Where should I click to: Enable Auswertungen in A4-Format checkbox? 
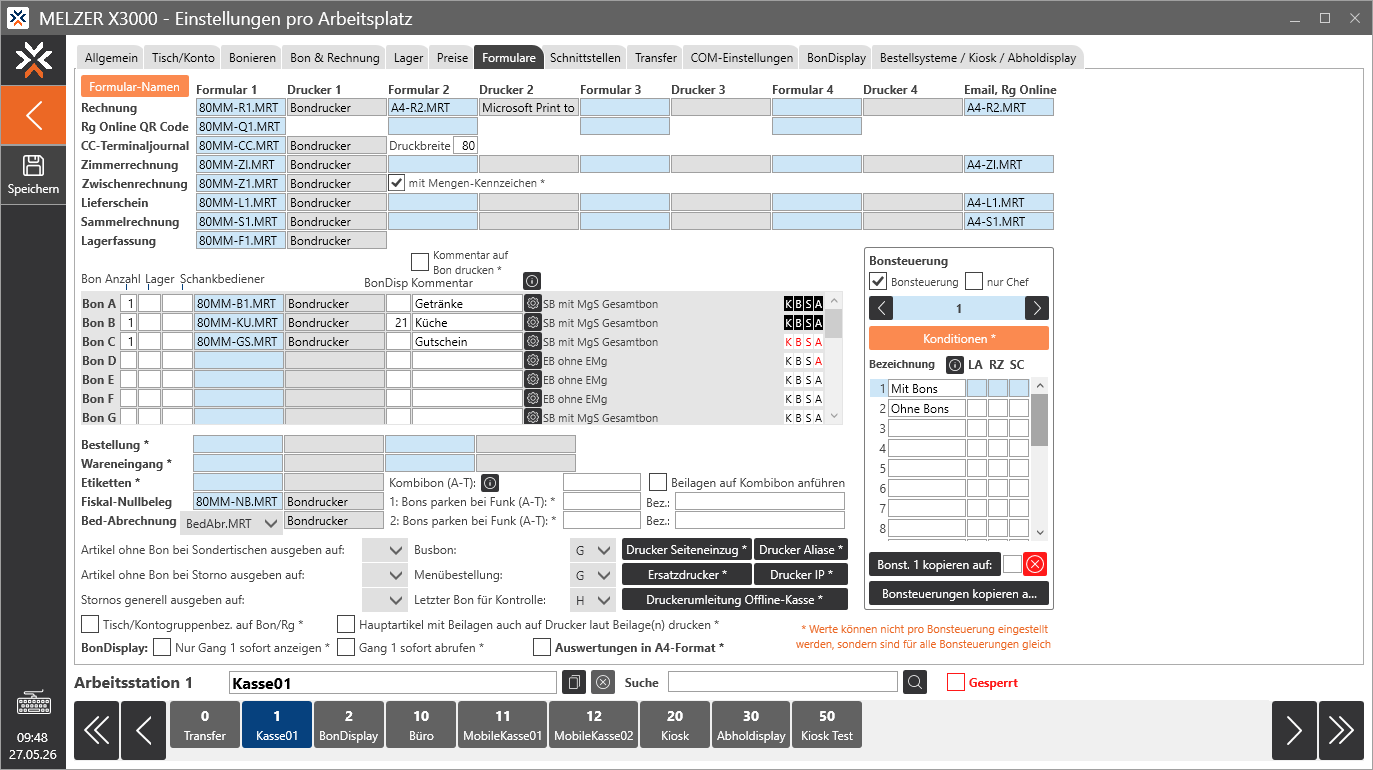541,647
